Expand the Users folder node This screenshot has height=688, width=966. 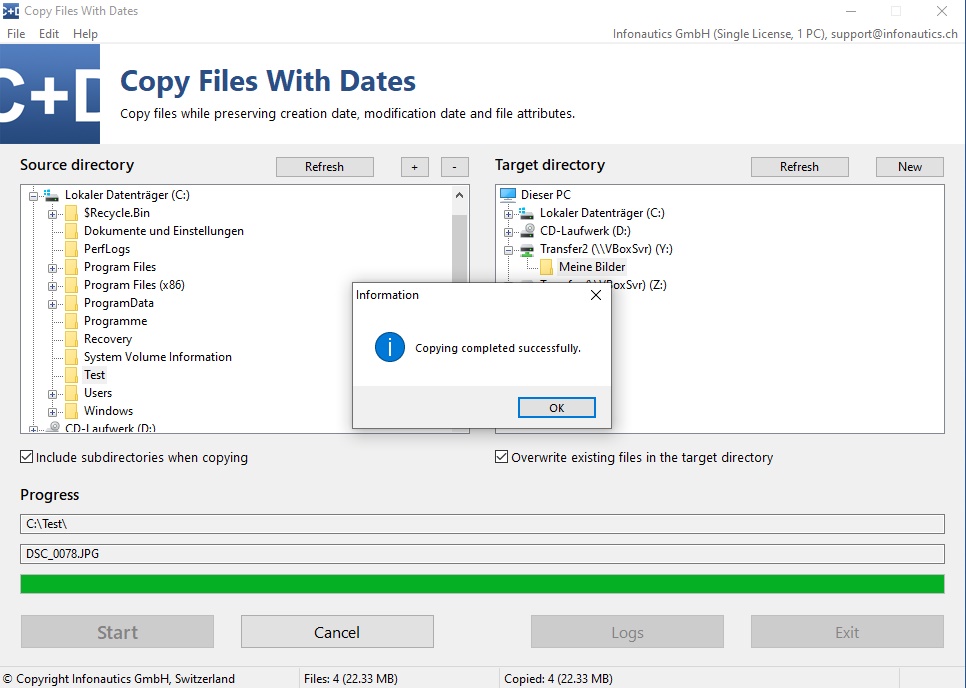[51, 393]
